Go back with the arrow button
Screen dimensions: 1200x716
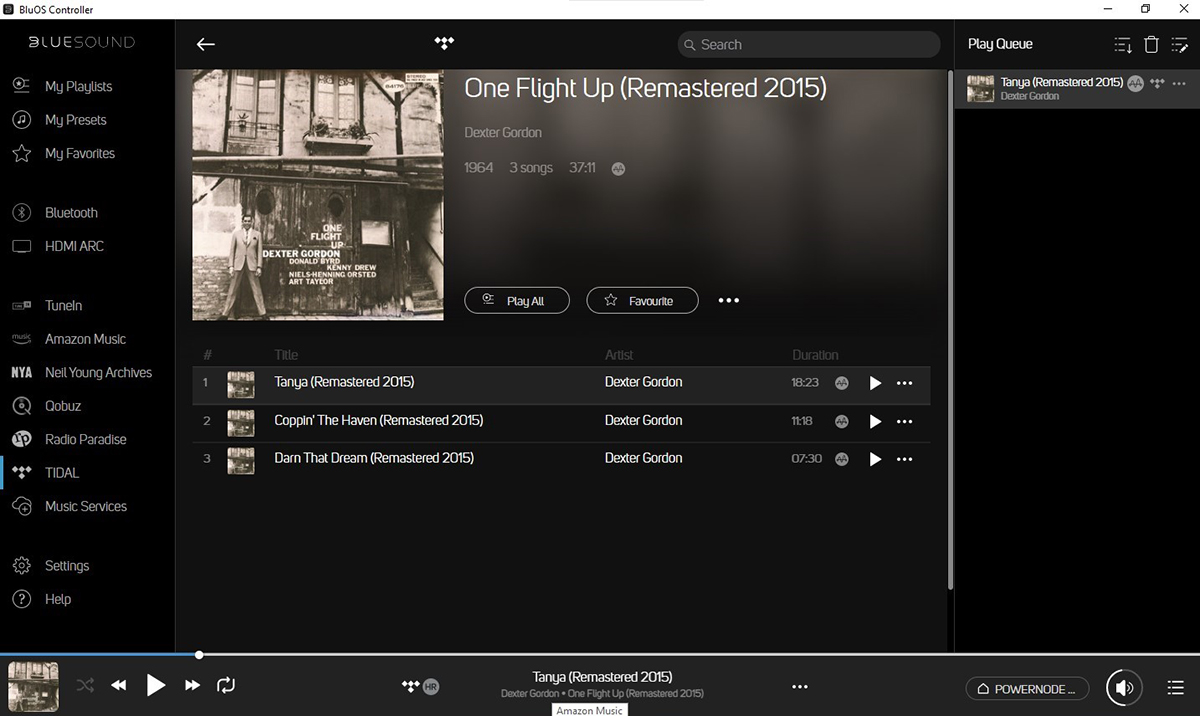pyautogui.click(x=206, y=44)
